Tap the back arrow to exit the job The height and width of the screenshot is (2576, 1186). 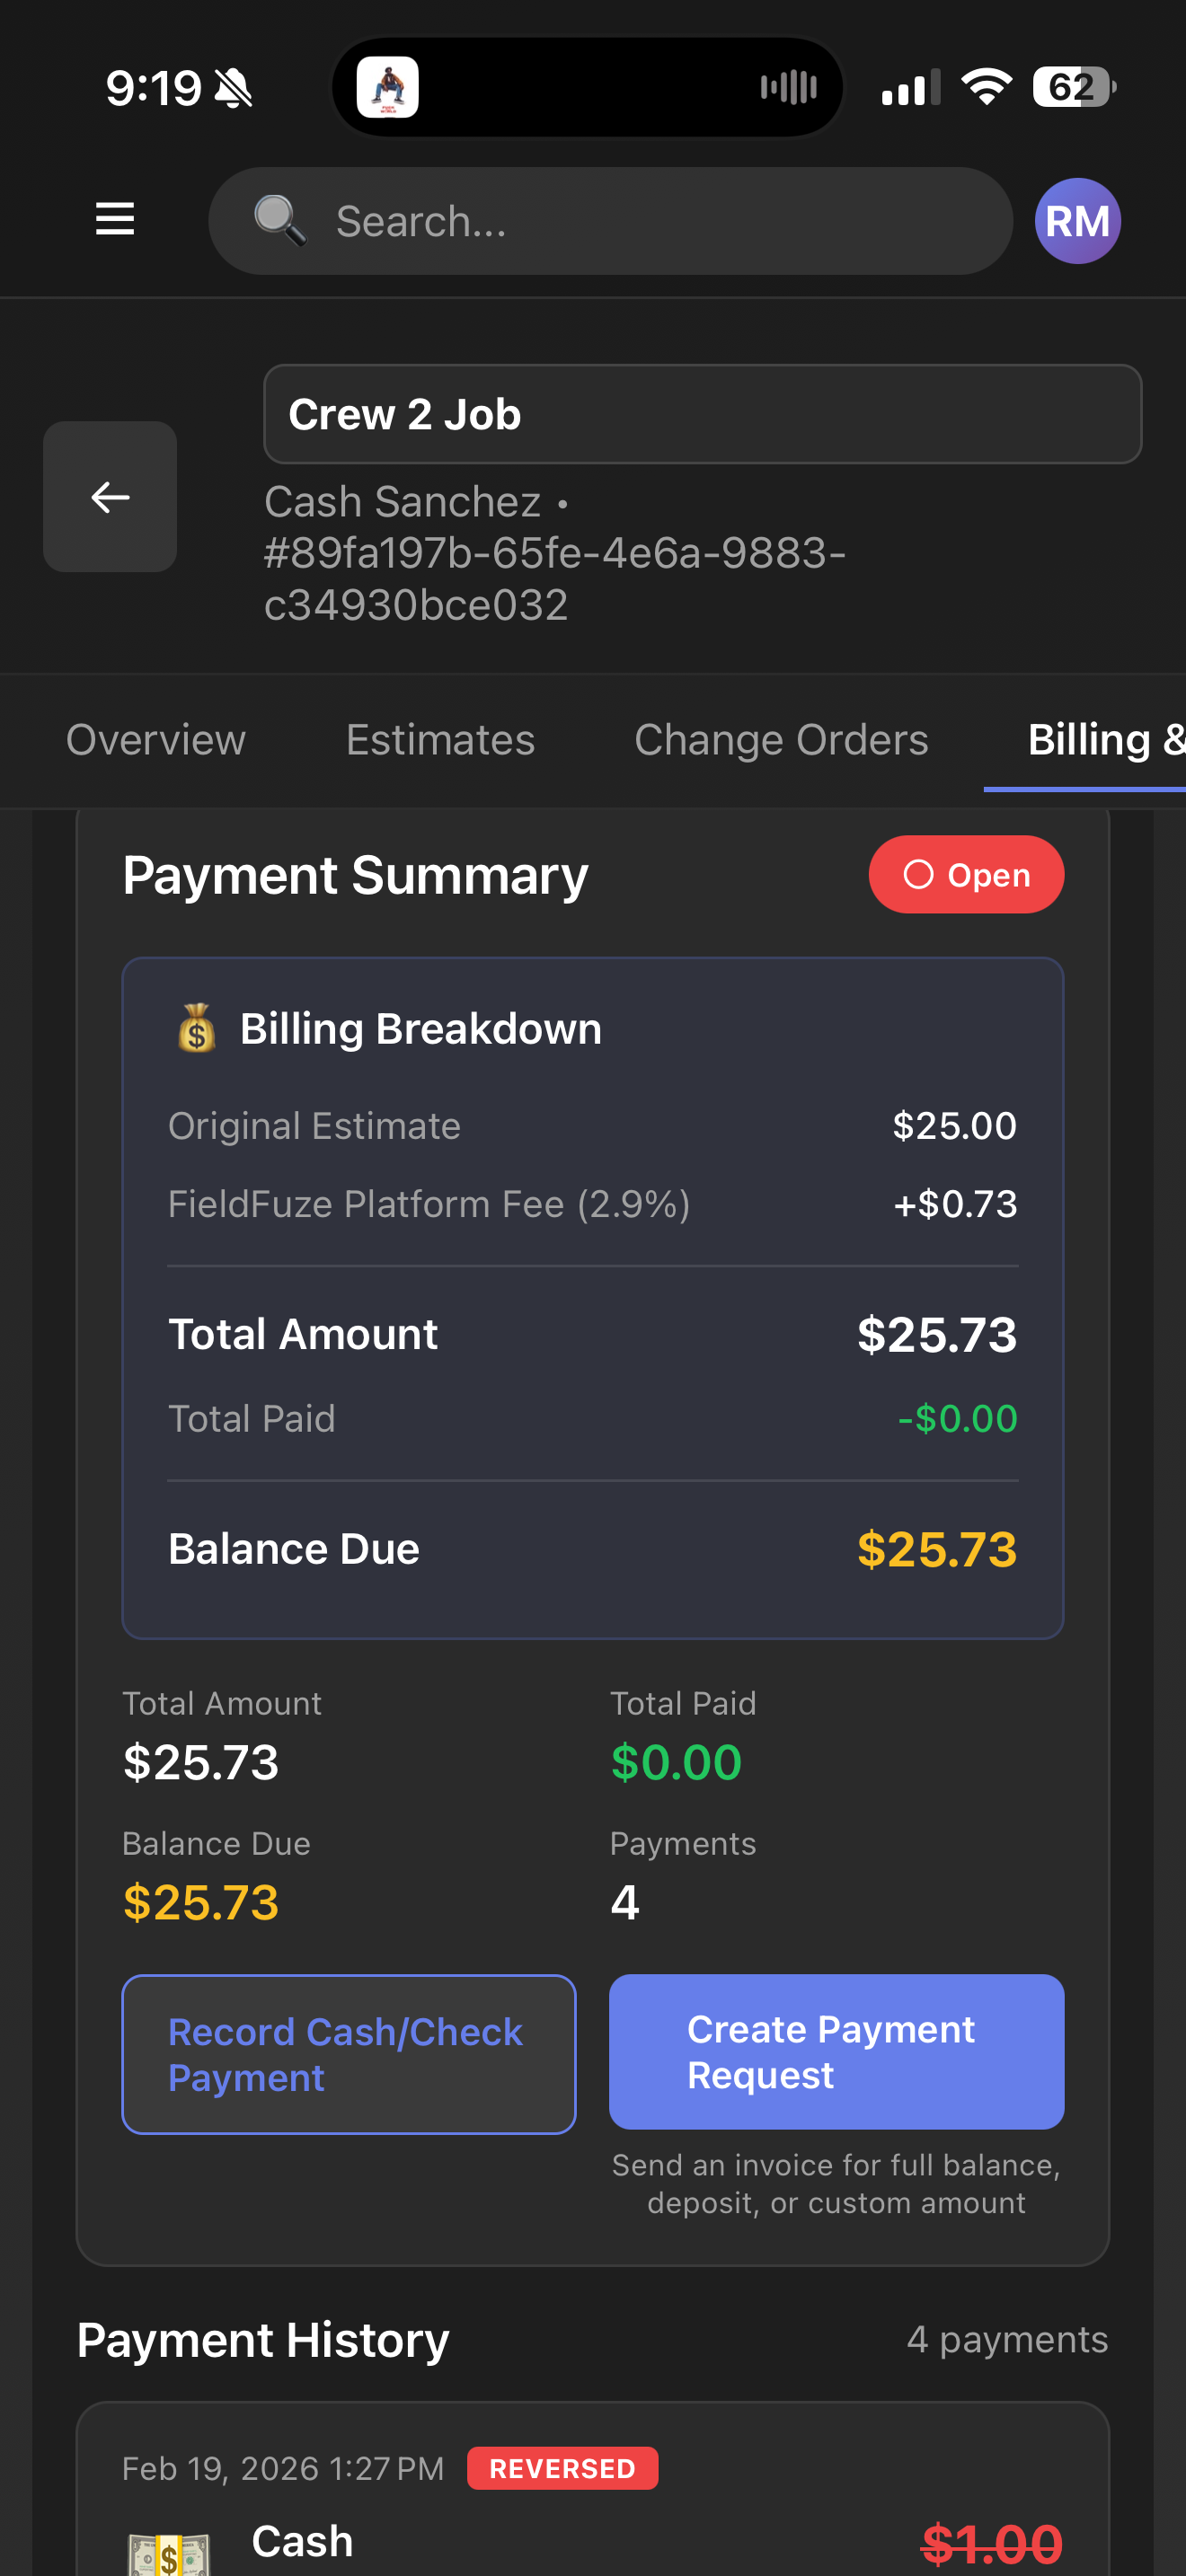(109, 497)
